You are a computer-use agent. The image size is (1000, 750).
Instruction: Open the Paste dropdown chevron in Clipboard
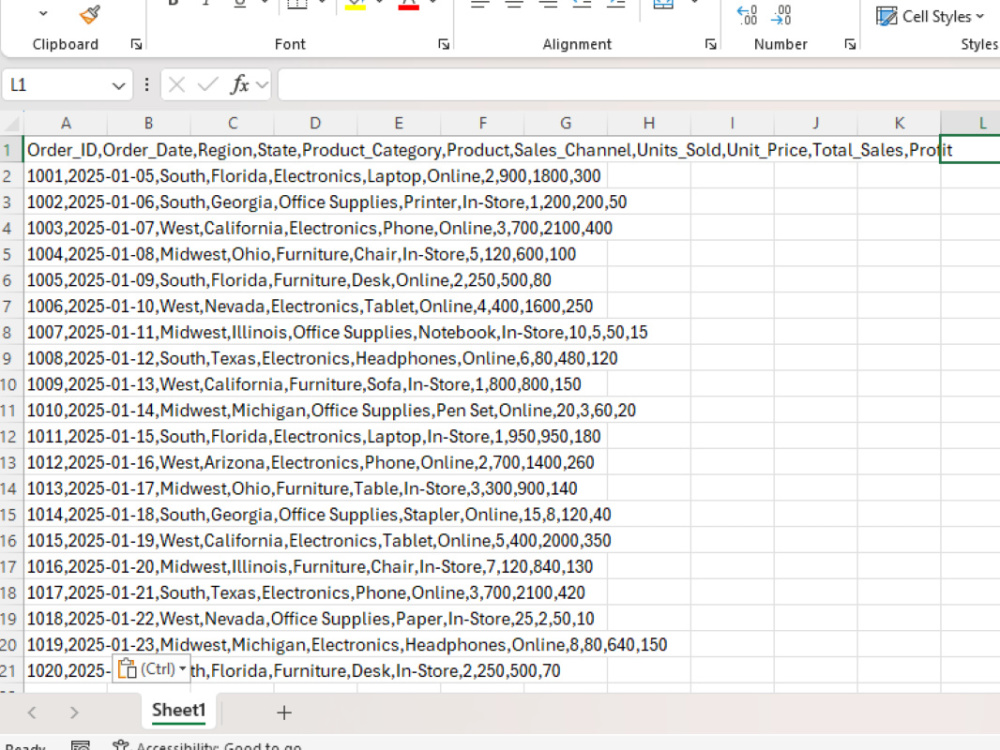[x=43, y=13]
